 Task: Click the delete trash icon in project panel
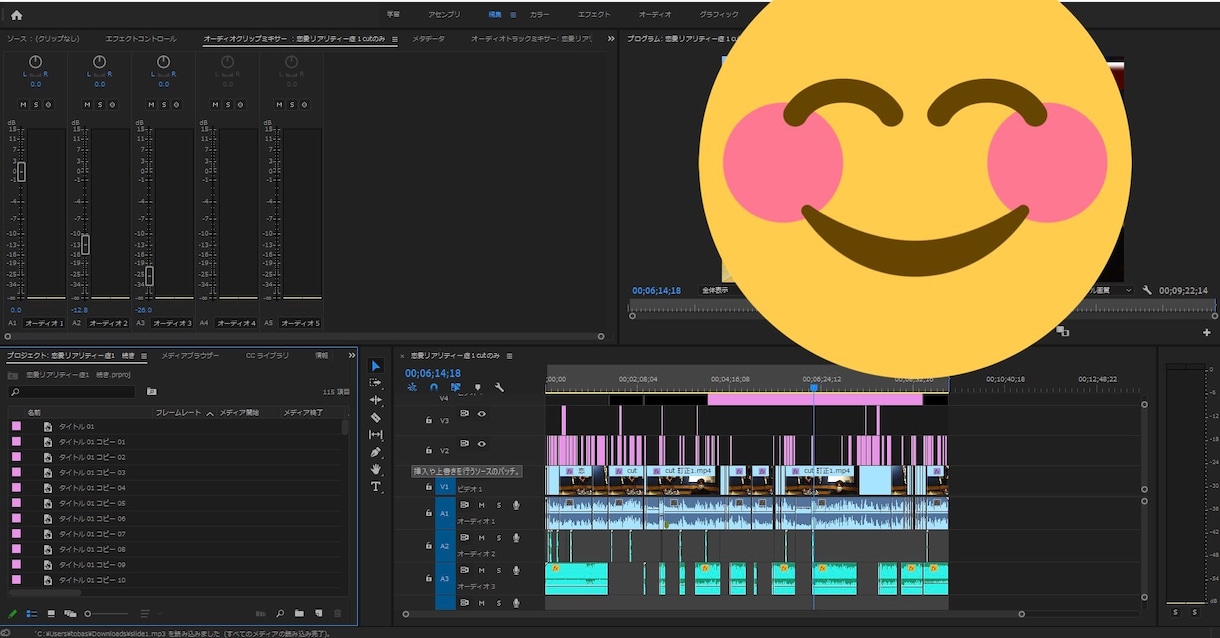pos(337,613)
